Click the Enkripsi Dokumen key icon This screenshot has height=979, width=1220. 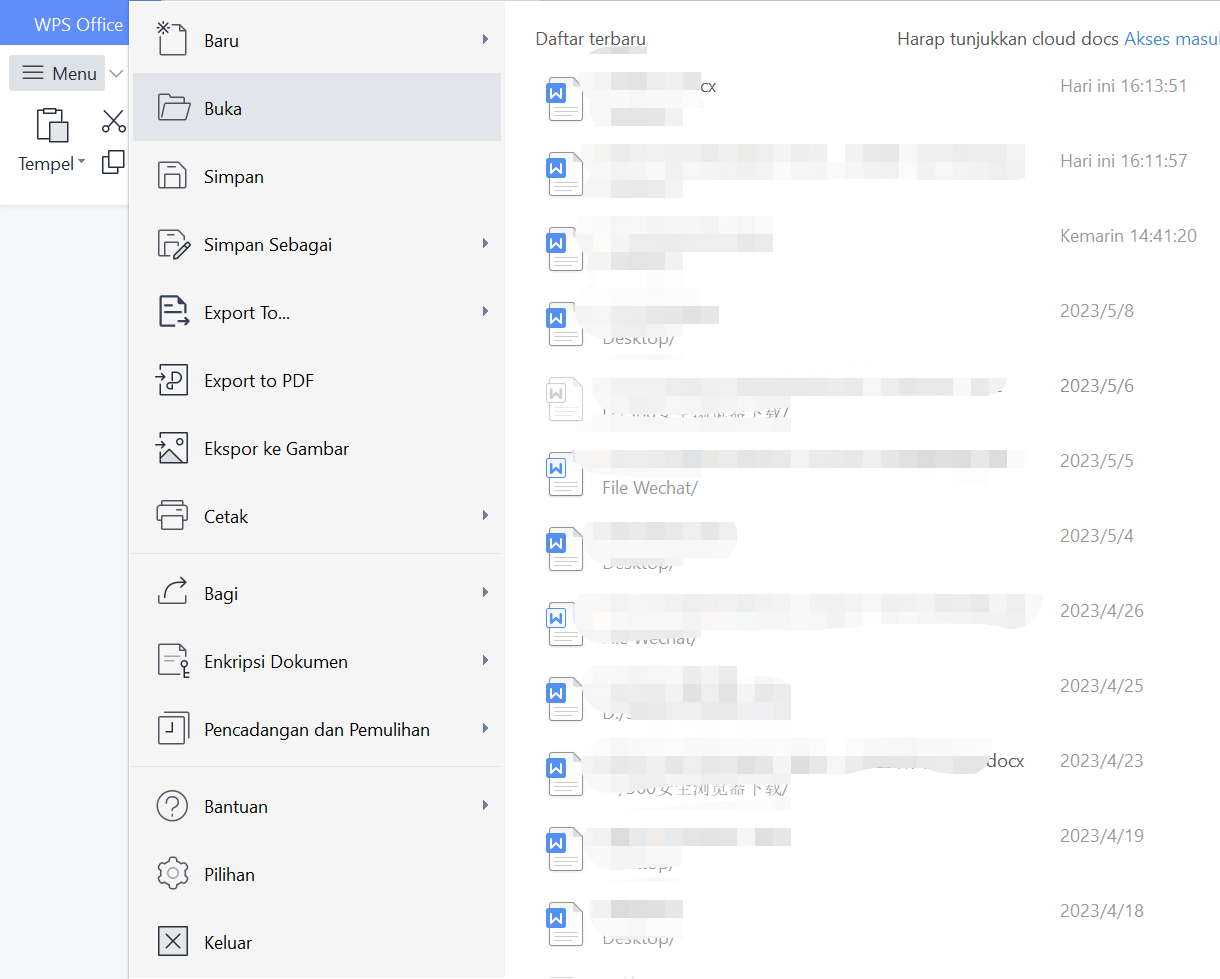(x=173, y=661)
